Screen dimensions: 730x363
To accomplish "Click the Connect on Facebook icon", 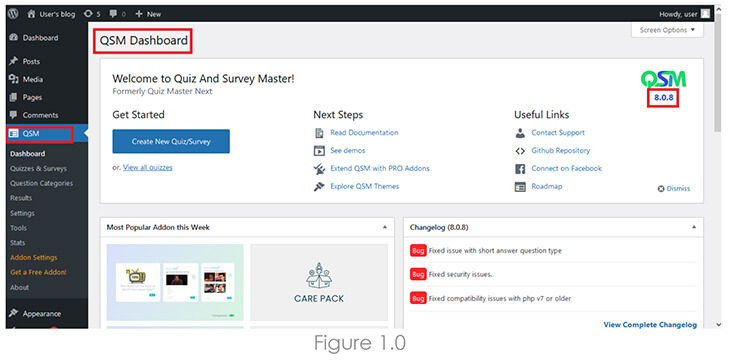I will (x=520, y=168).
